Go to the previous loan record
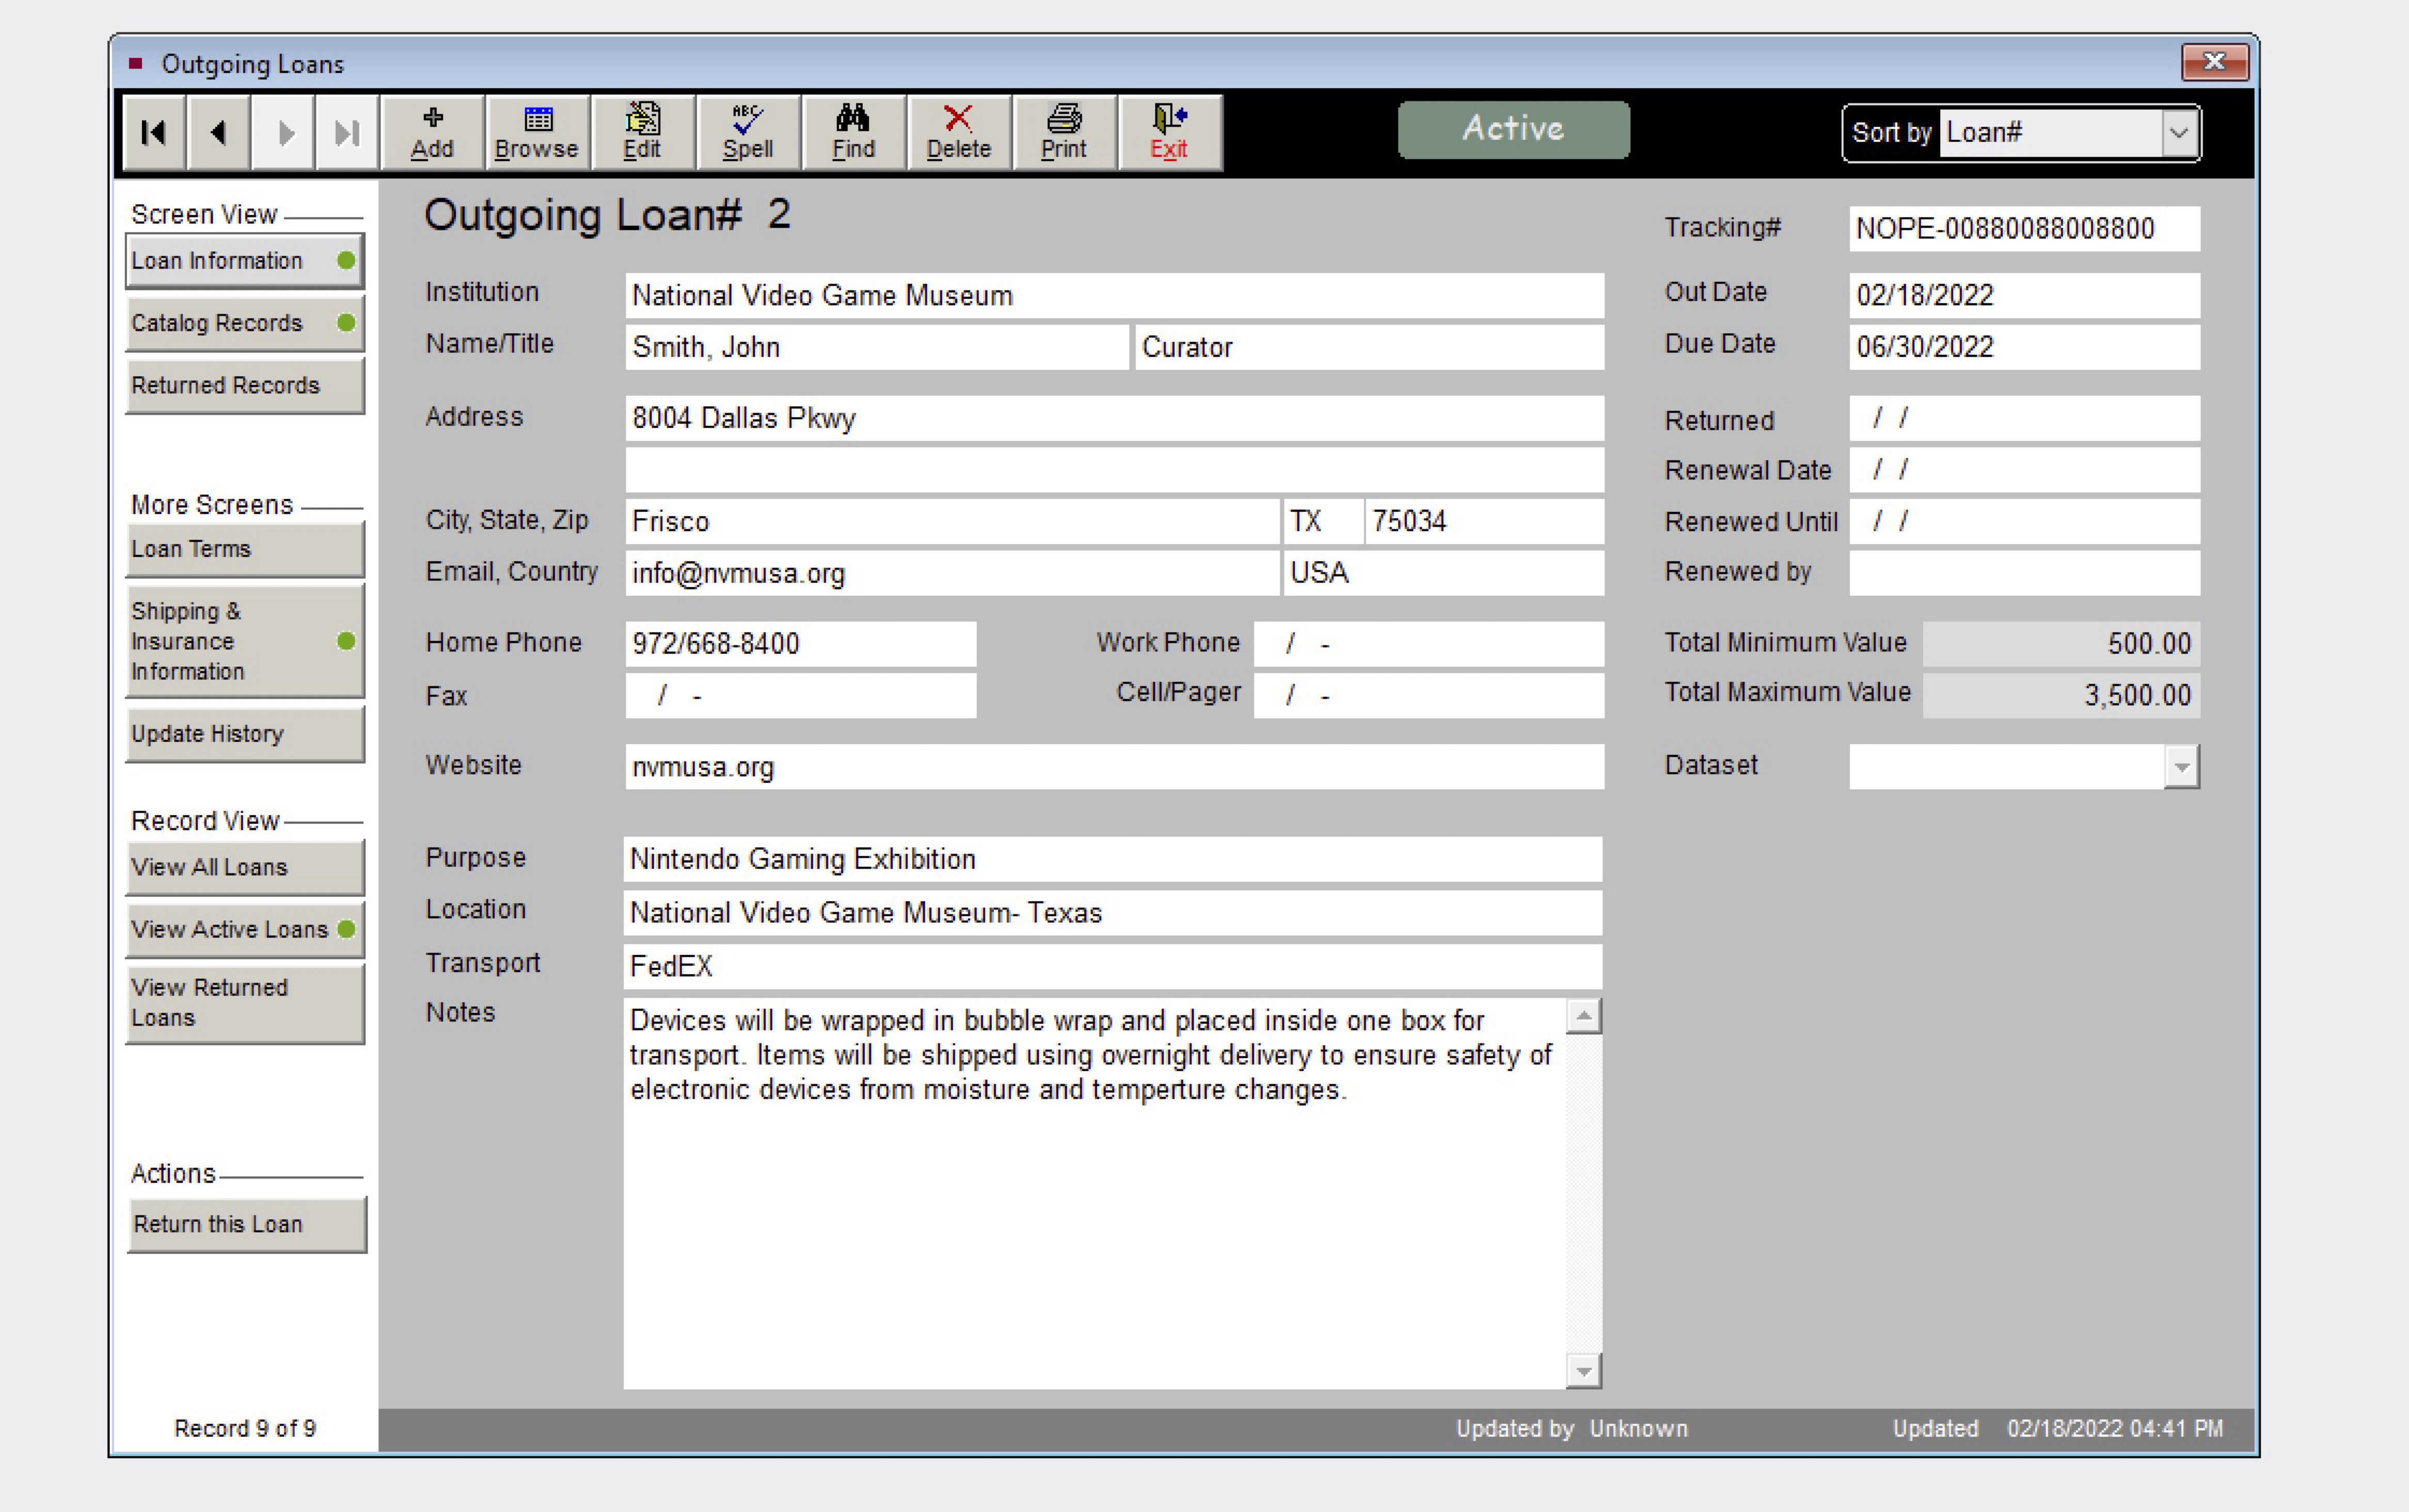Image resolution: width=2409 pixels, height=1512 pixels. coord(219,133)
